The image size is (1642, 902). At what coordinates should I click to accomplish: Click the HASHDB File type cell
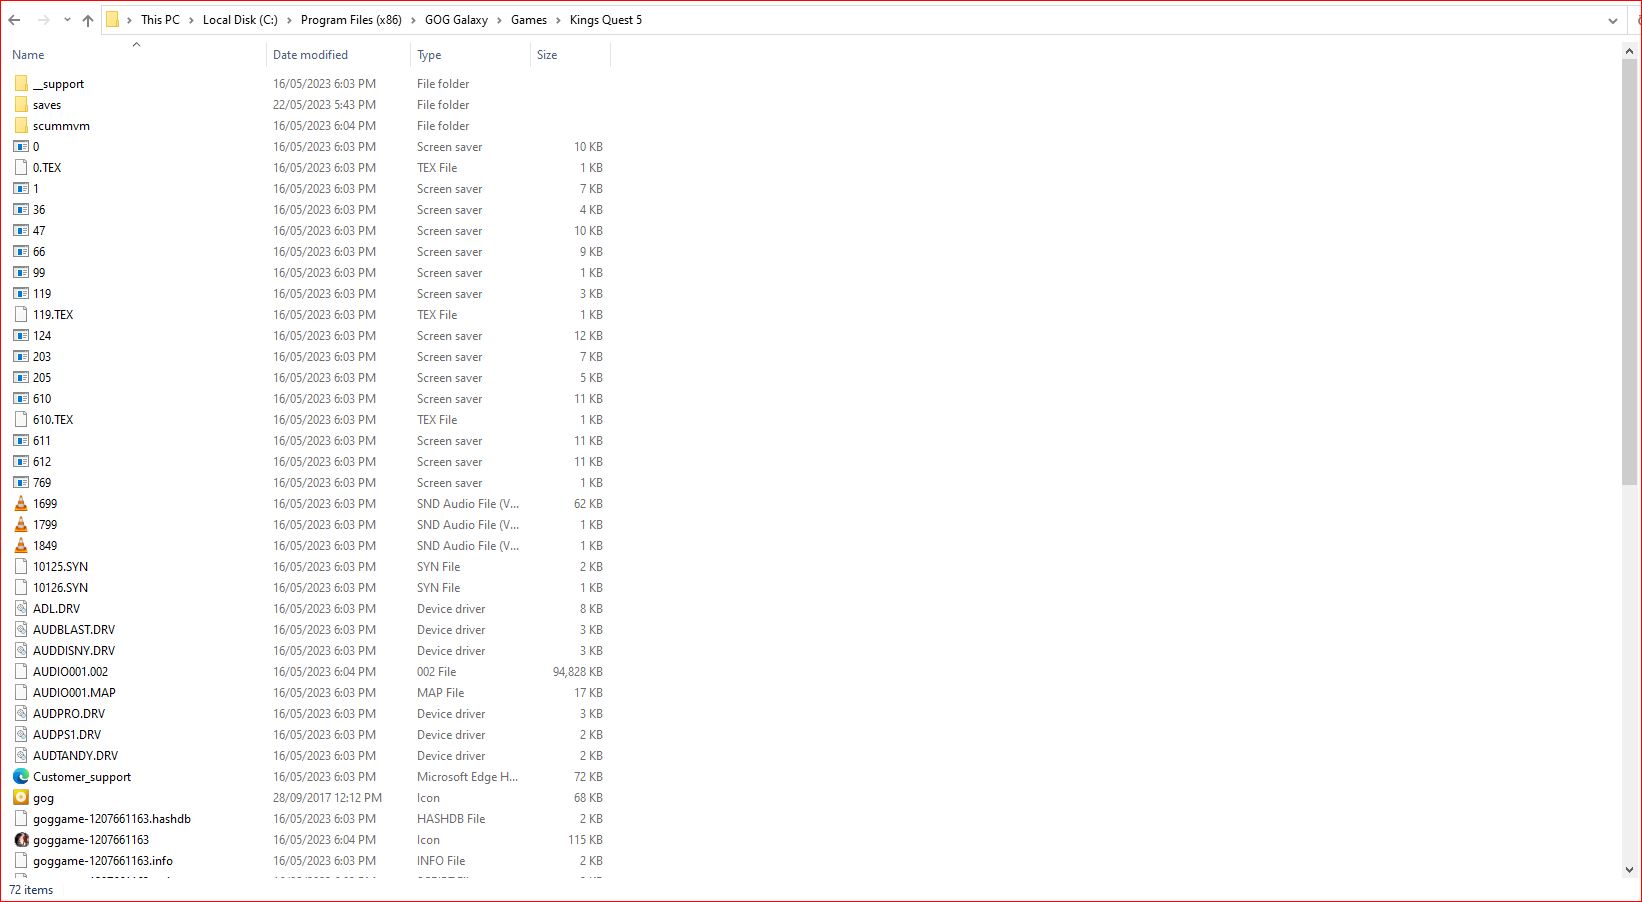(451, 819)
